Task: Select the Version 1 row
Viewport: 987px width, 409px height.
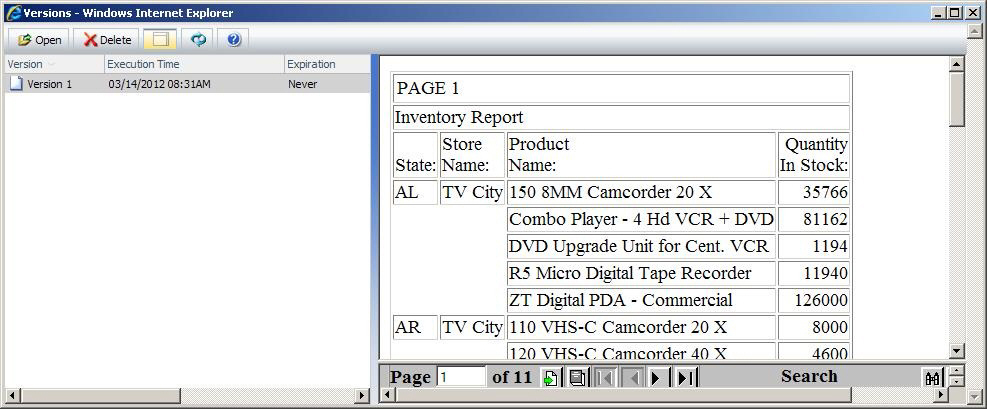Action: point(187,84)
